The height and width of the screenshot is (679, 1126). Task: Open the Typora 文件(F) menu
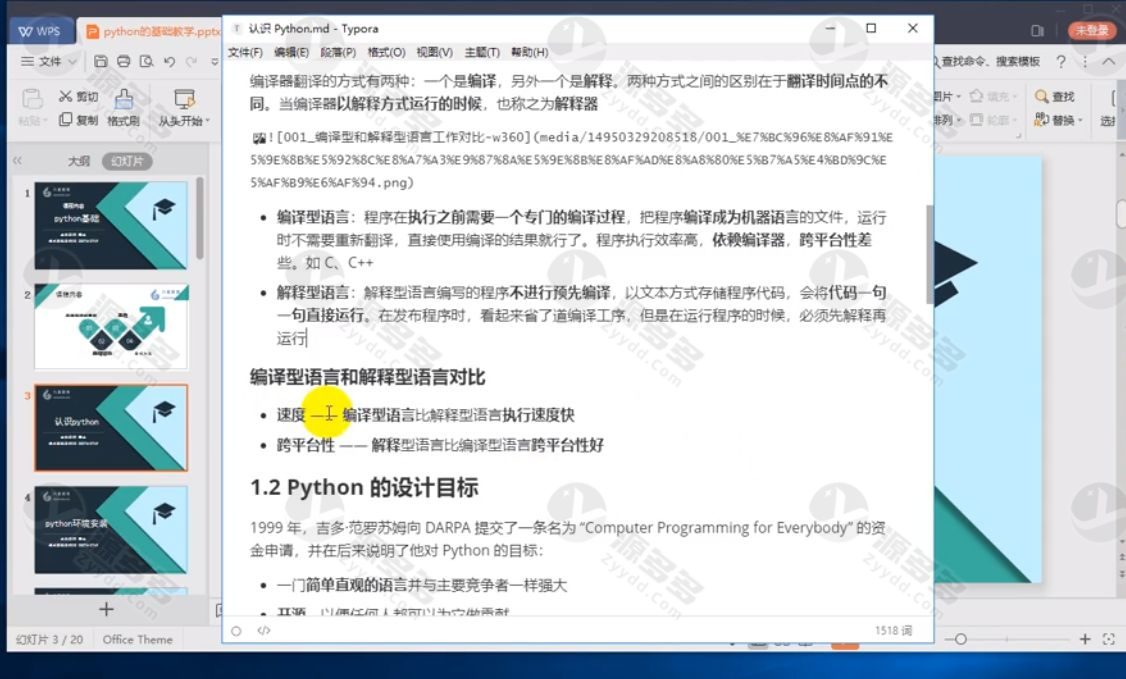pyautogui.click(x=245, y=52)
